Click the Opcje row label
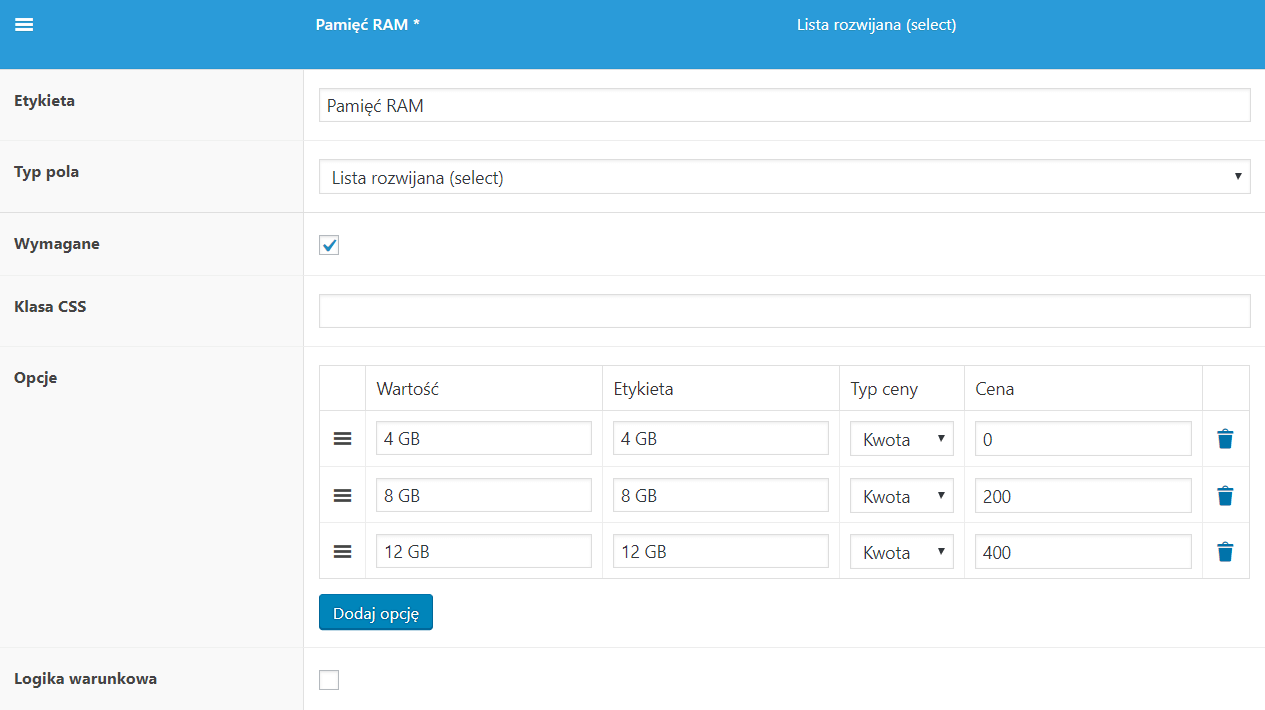 coord(36,378)
